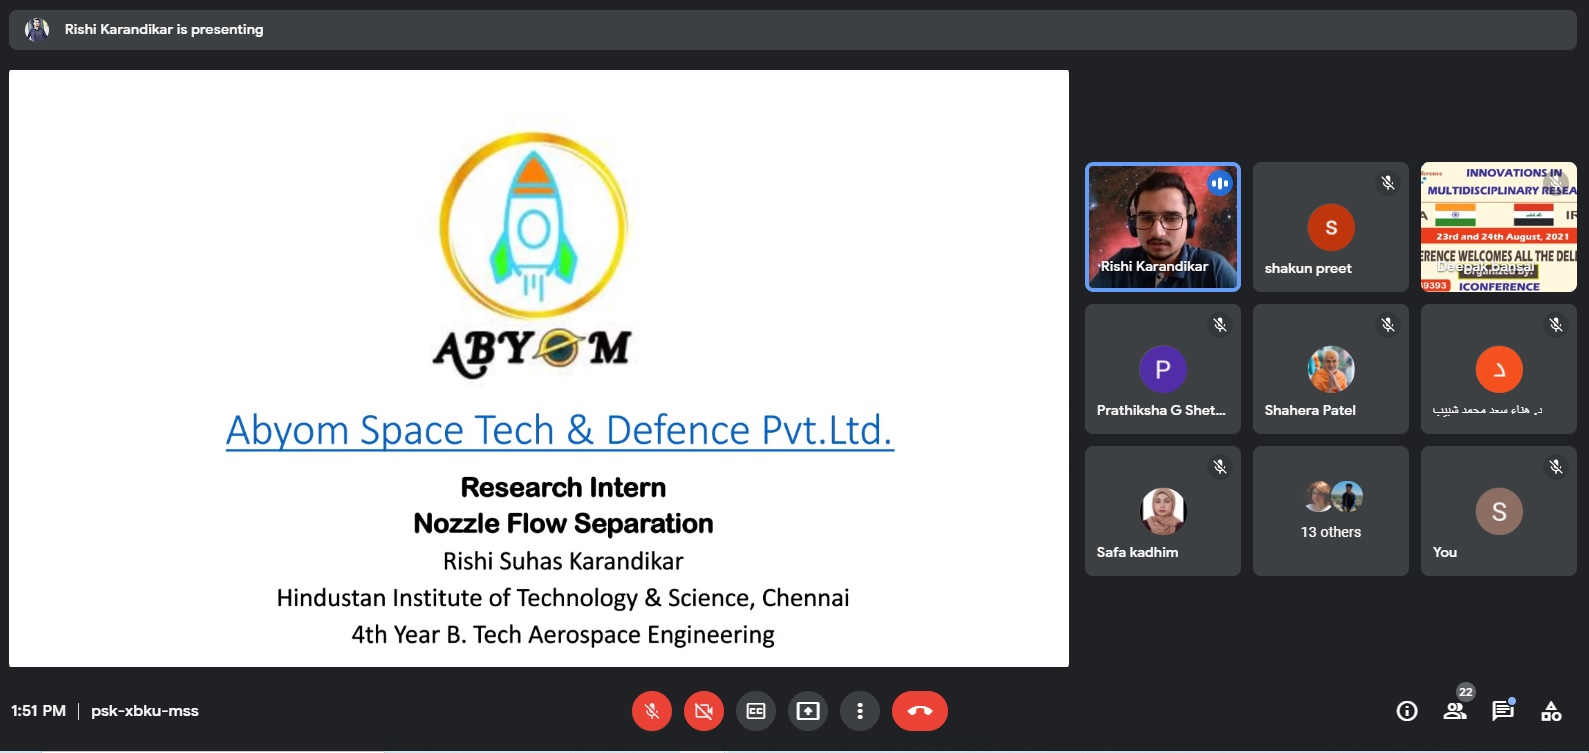Select Deepak Bansal conference banner tile
This screenshot has height=753, width=1589.
pyautogui.click(x=1499, y=227)
